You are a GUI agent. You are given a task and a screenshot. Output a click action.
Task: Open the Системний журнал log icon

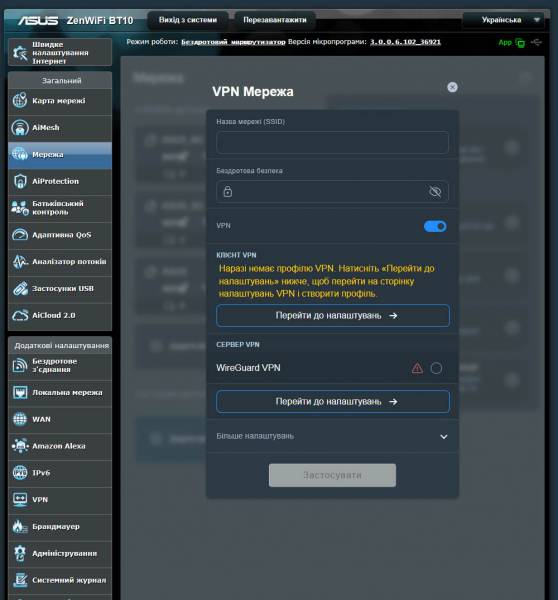pos(20,580)
